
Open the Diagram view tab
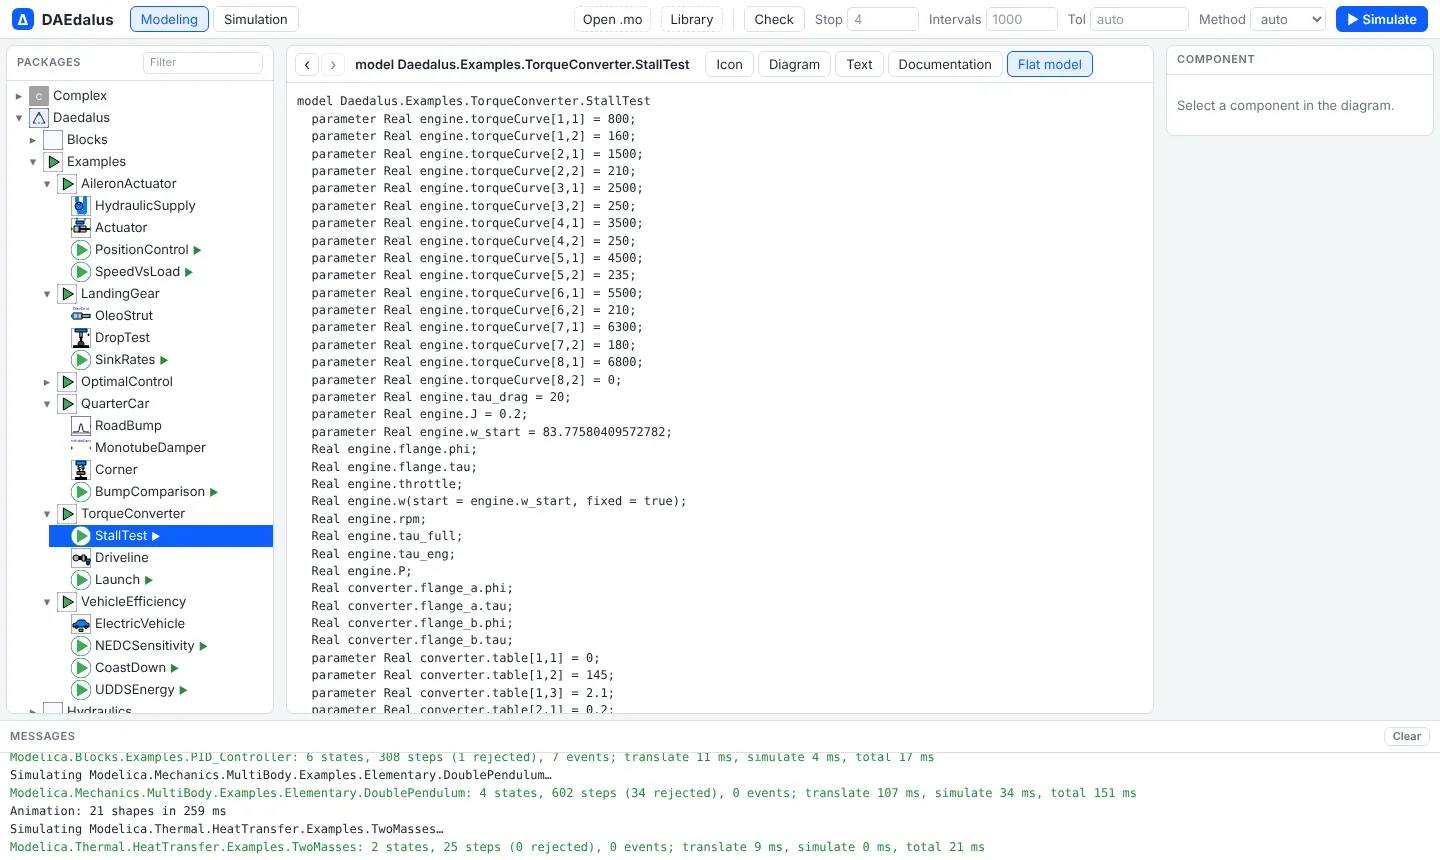coord(794,64)
